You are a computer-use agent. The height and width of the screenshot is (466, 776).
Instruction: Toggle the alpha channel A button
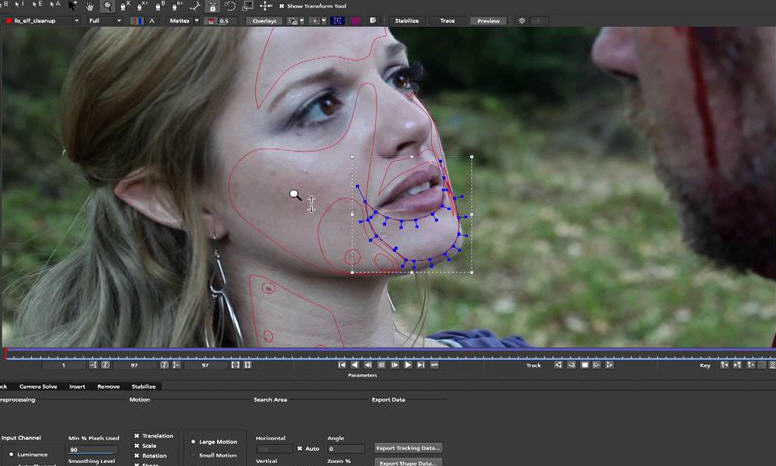(152, 21)
